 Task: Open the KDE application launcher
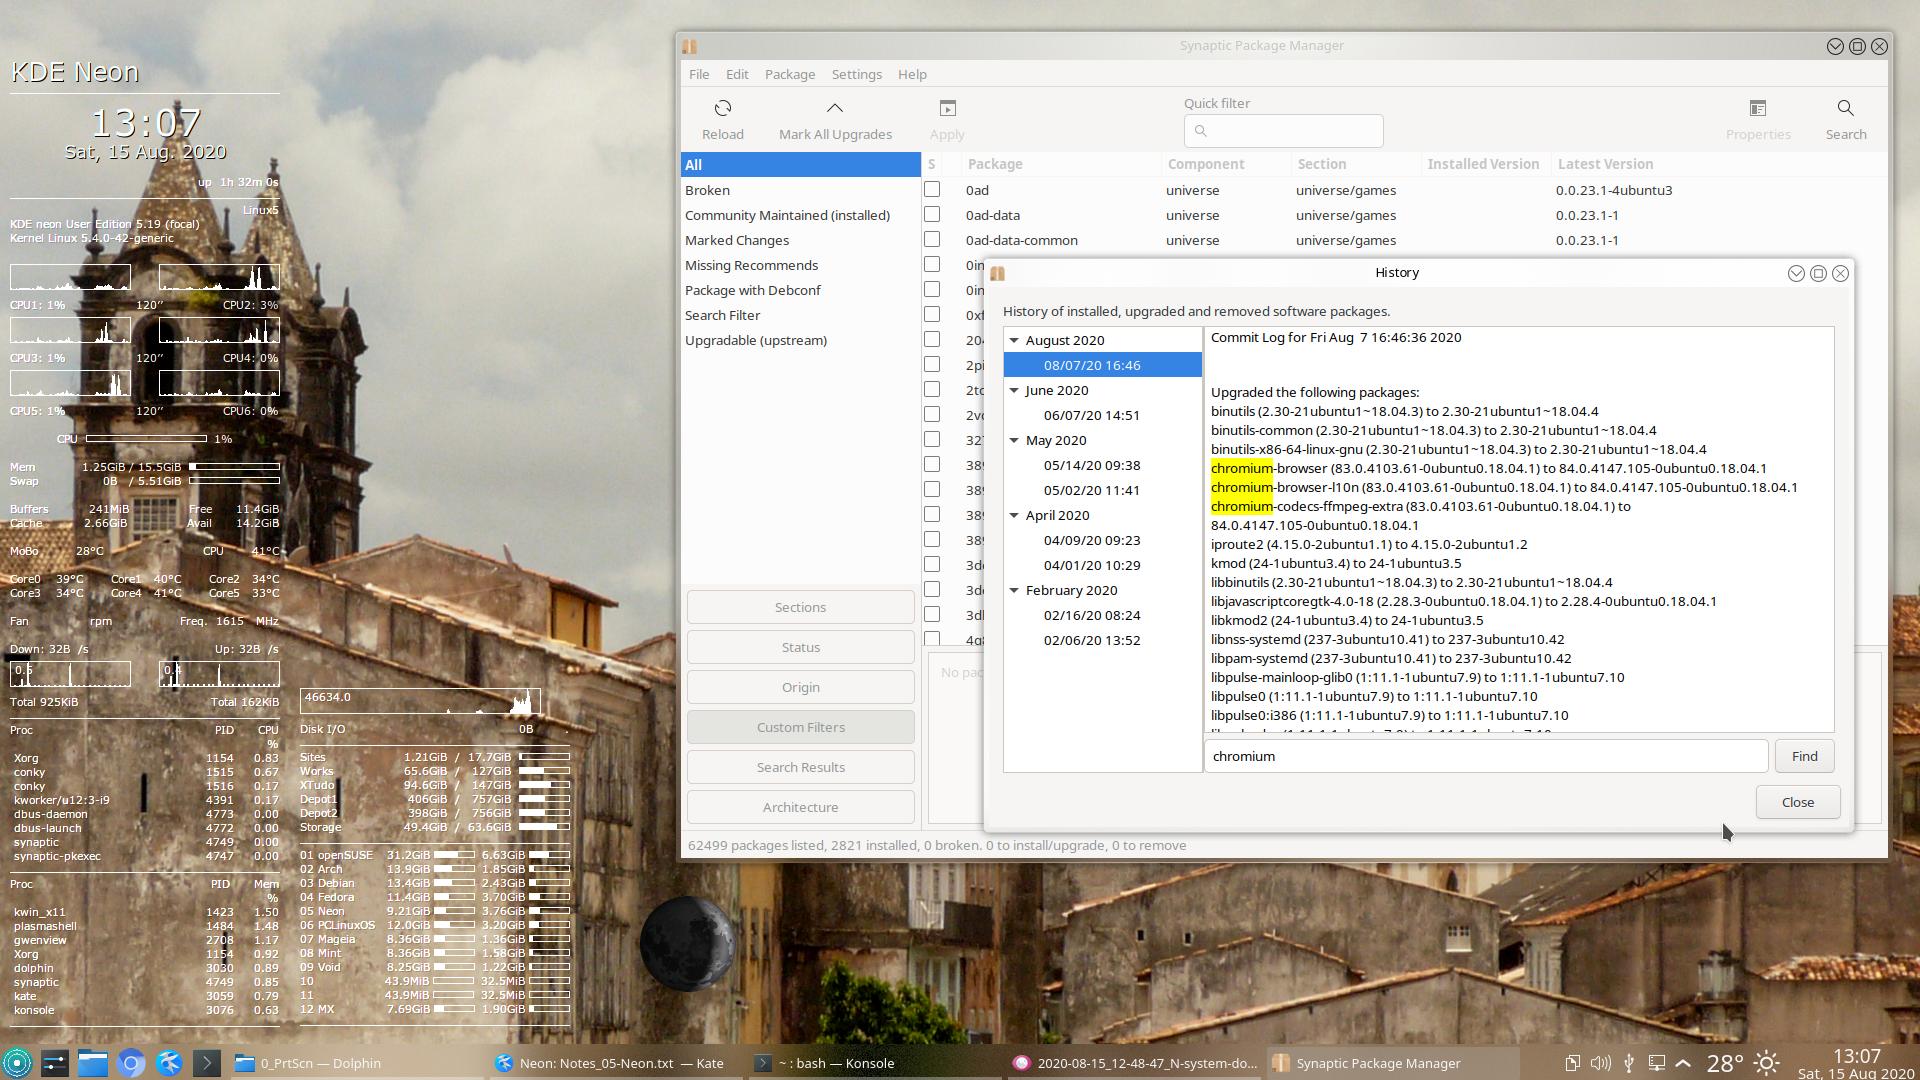pos(17,1063)
